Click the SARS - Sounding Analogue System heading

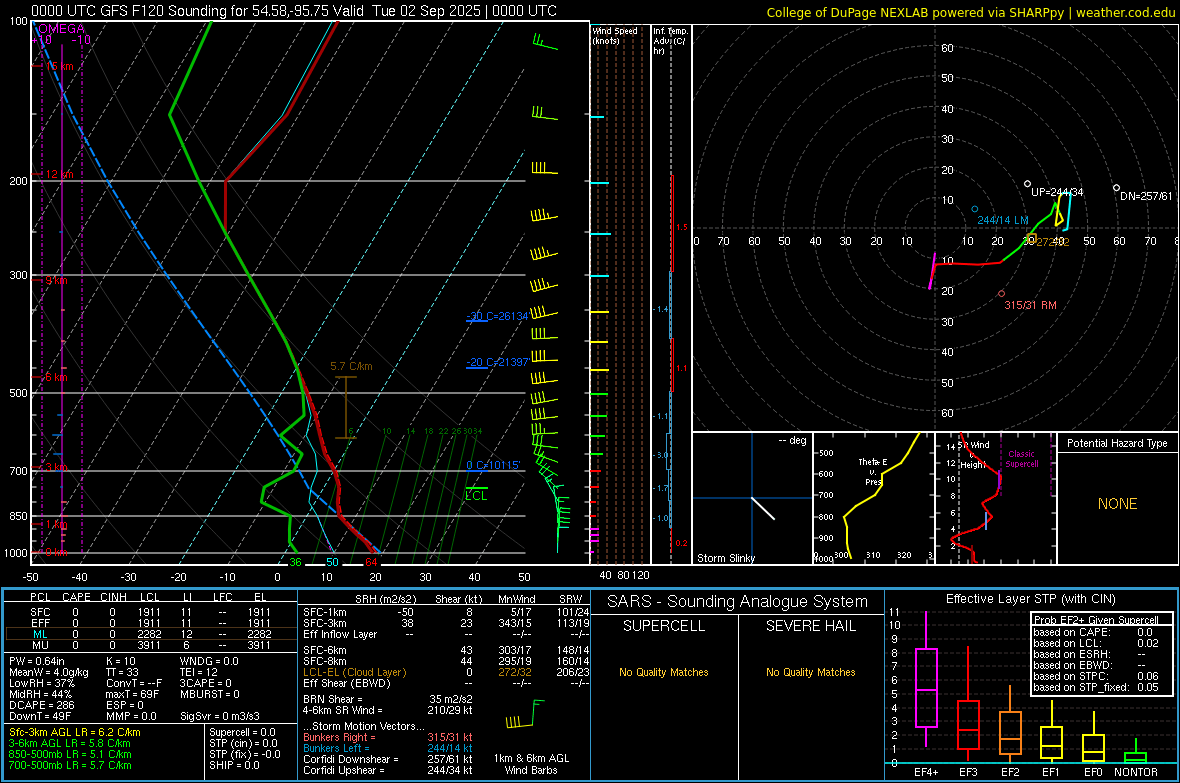[738, 602]
